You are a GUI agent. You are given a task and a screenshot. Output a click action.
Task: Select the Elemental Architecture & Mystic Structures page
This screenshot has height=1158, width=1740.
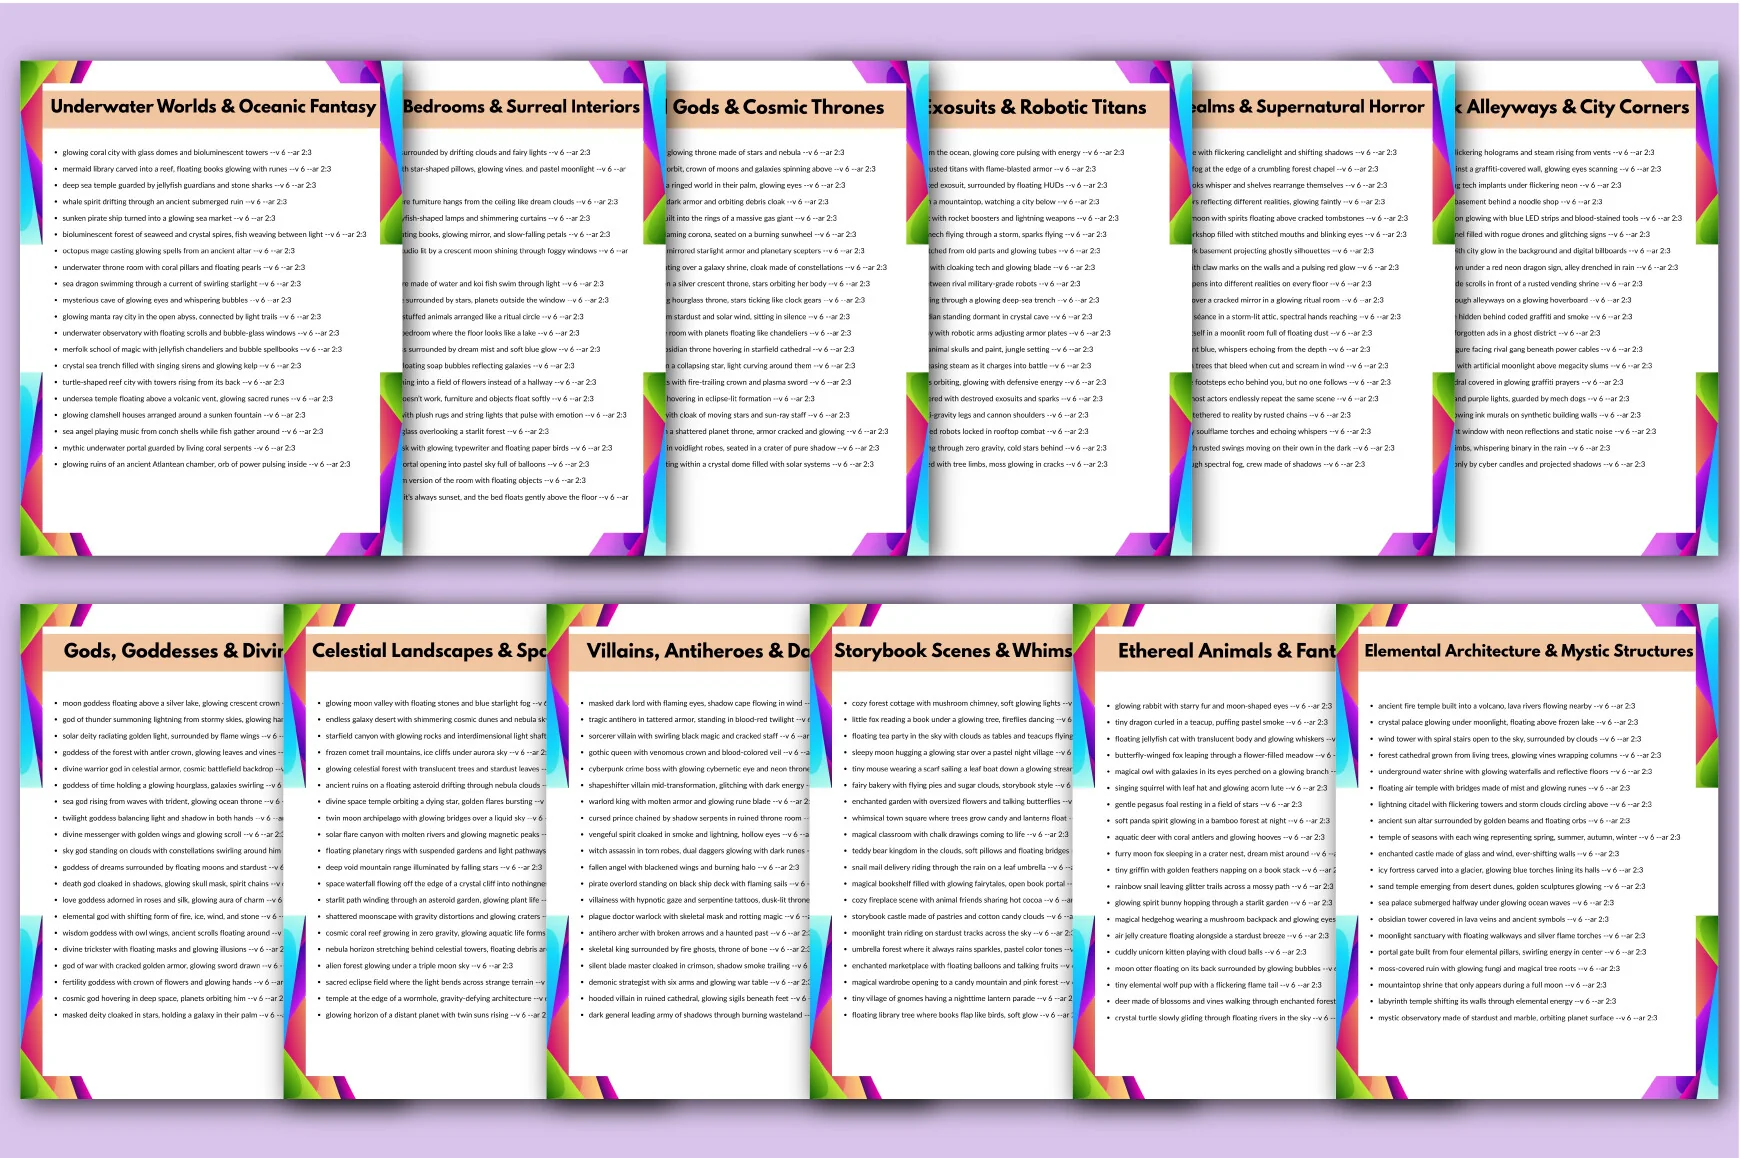[x=1527, y=851]
